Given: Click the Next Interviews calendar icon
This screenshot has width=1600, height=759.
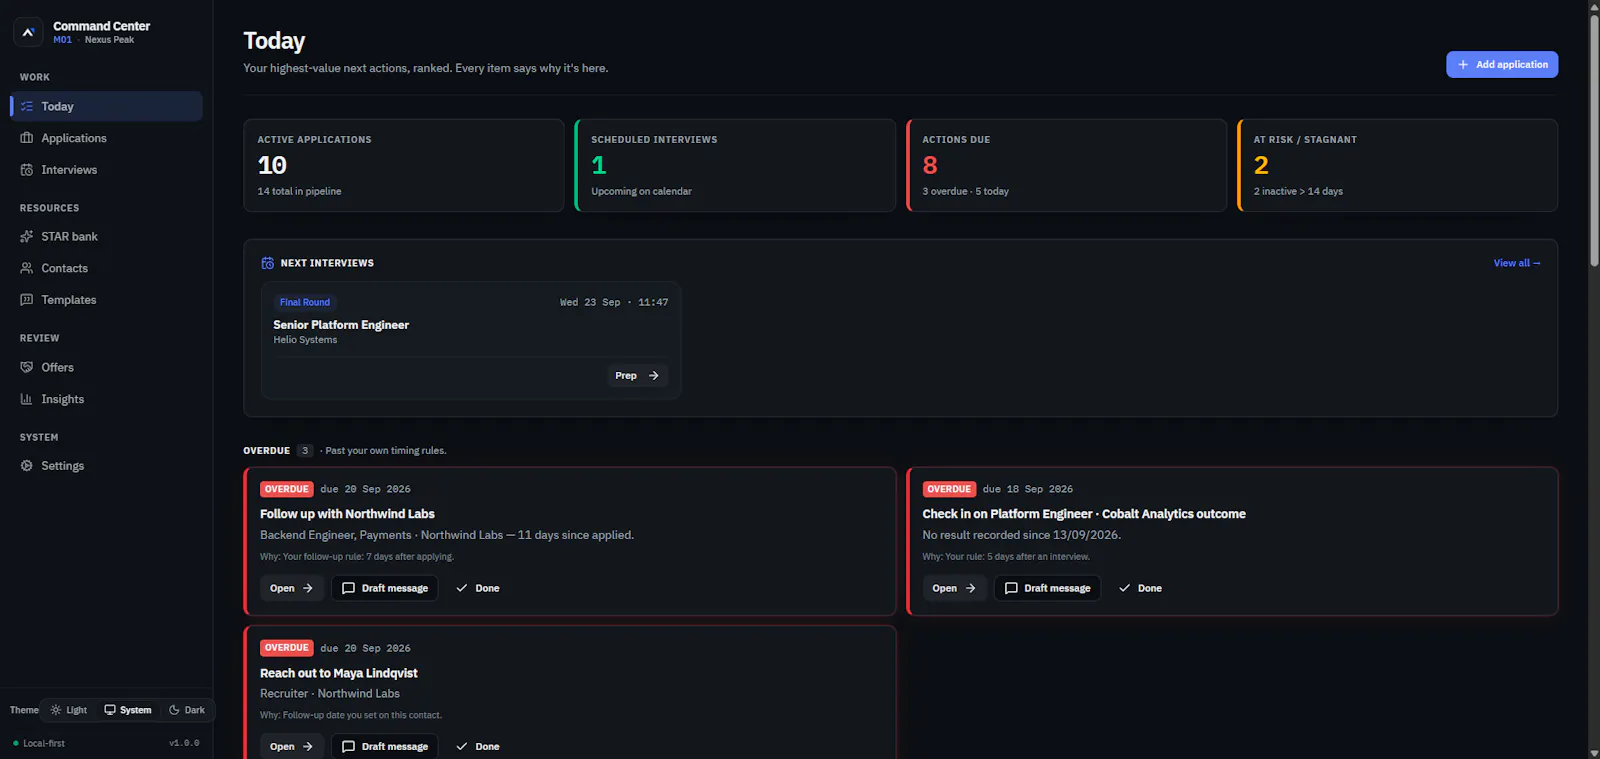Looking at the screenshot, I should click(x=268, y=263).
